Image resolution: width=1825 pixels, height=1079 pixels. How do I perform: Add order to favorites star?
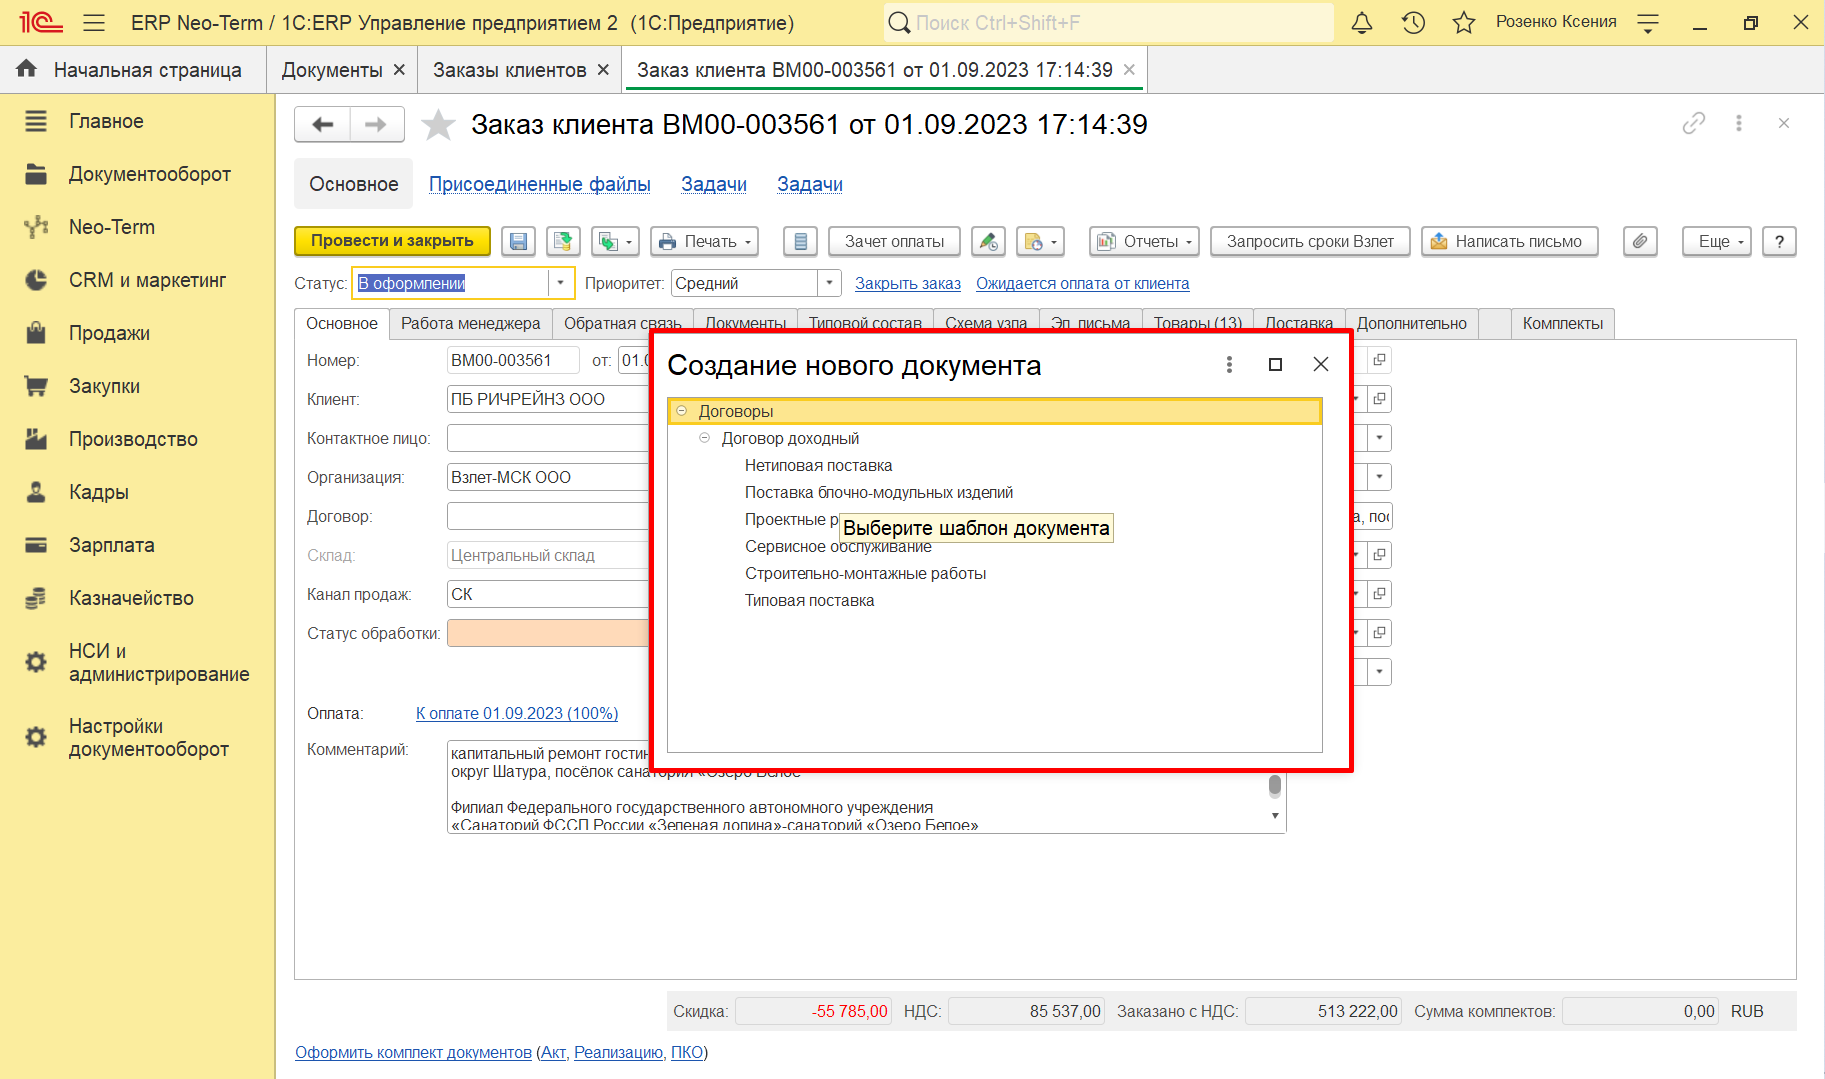tap(438, 125)
